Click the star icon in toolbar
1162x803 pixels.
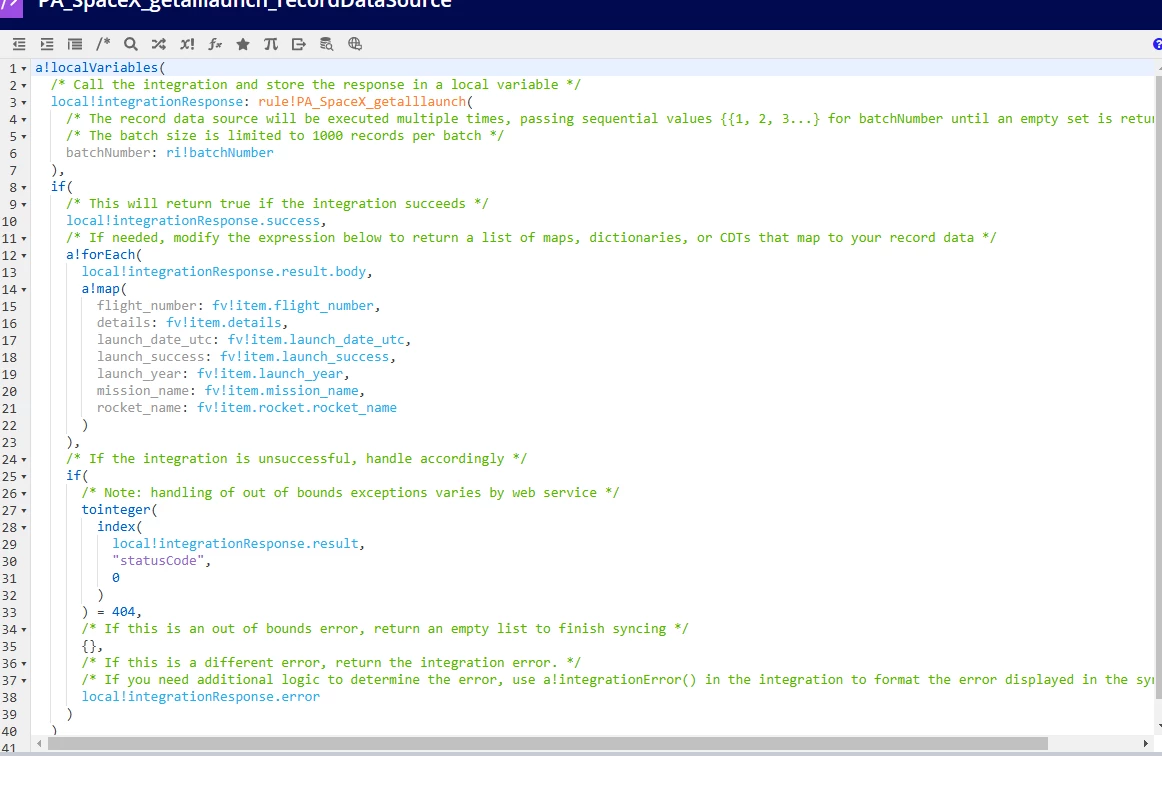[242, 44]
